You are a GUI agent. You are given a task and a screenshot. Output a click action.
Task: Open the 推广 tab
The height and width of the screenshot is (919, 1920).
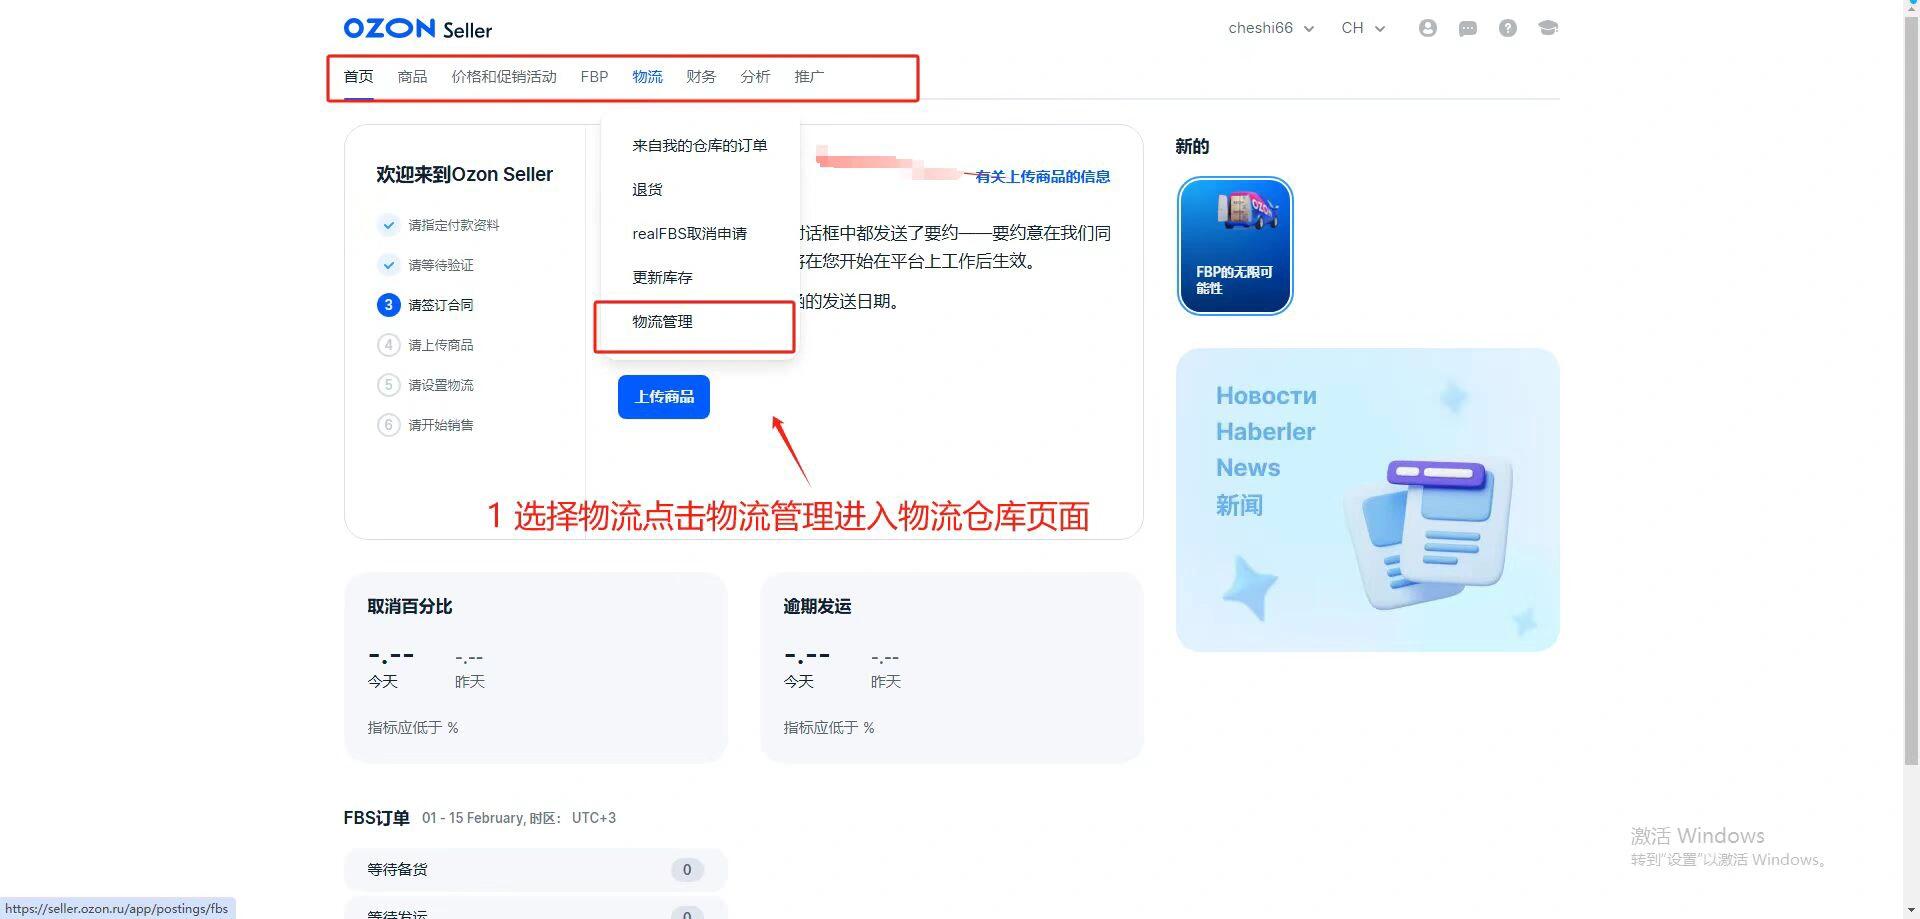click(809, 77)
